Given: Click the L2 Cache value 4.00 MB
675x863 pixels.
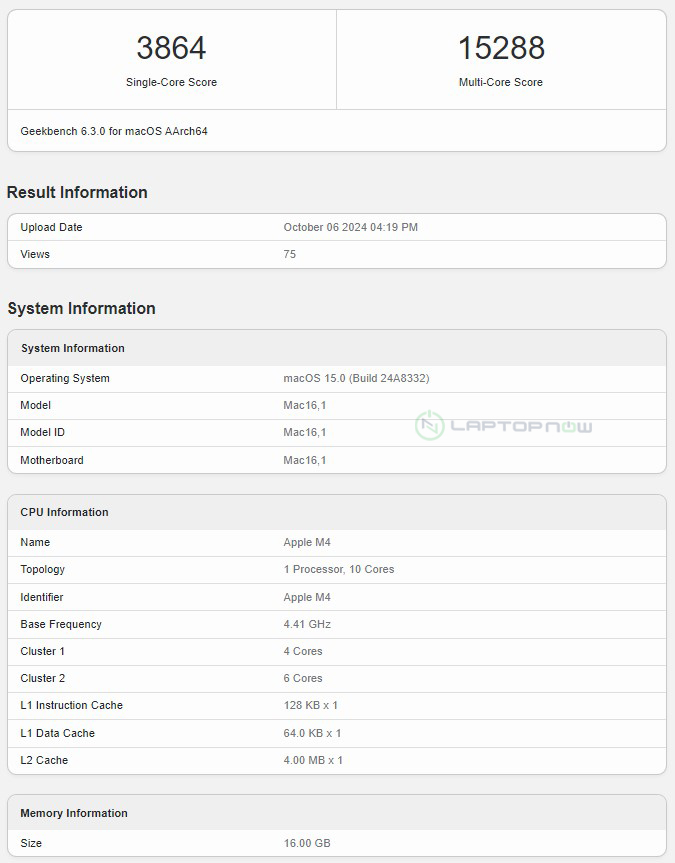Looking at the screenshot, I should click(313, 760).
